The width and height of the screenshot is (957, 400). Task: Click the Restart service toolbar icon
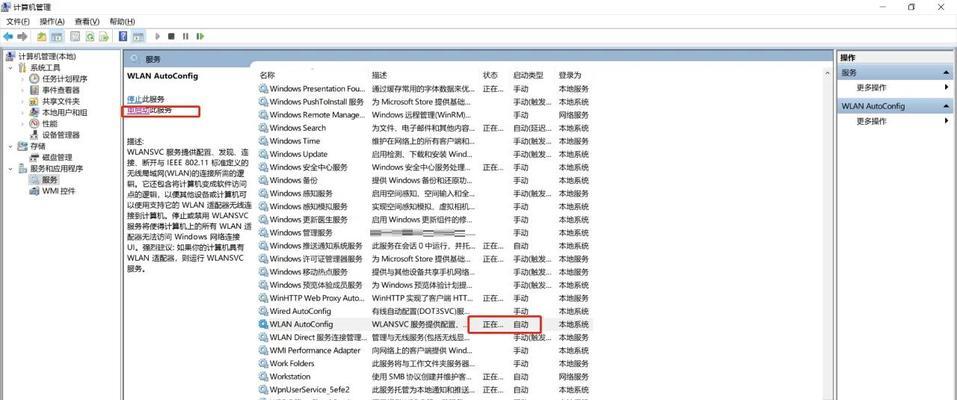pos(200,37)
